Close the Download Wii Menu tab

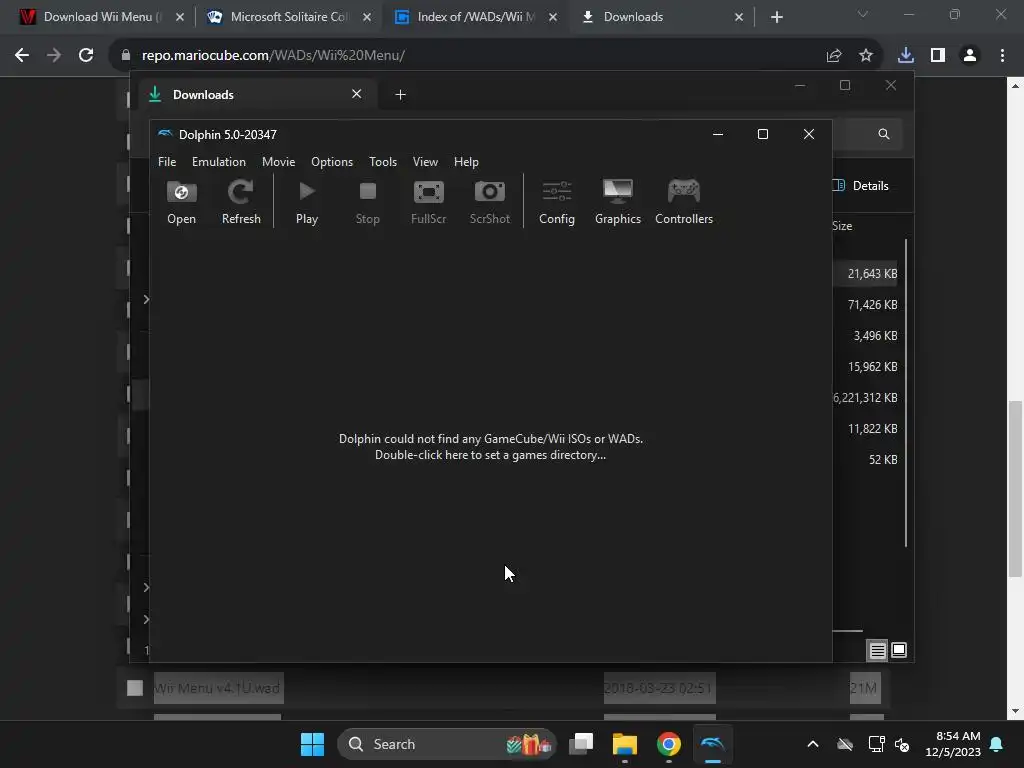coord(180,17)
